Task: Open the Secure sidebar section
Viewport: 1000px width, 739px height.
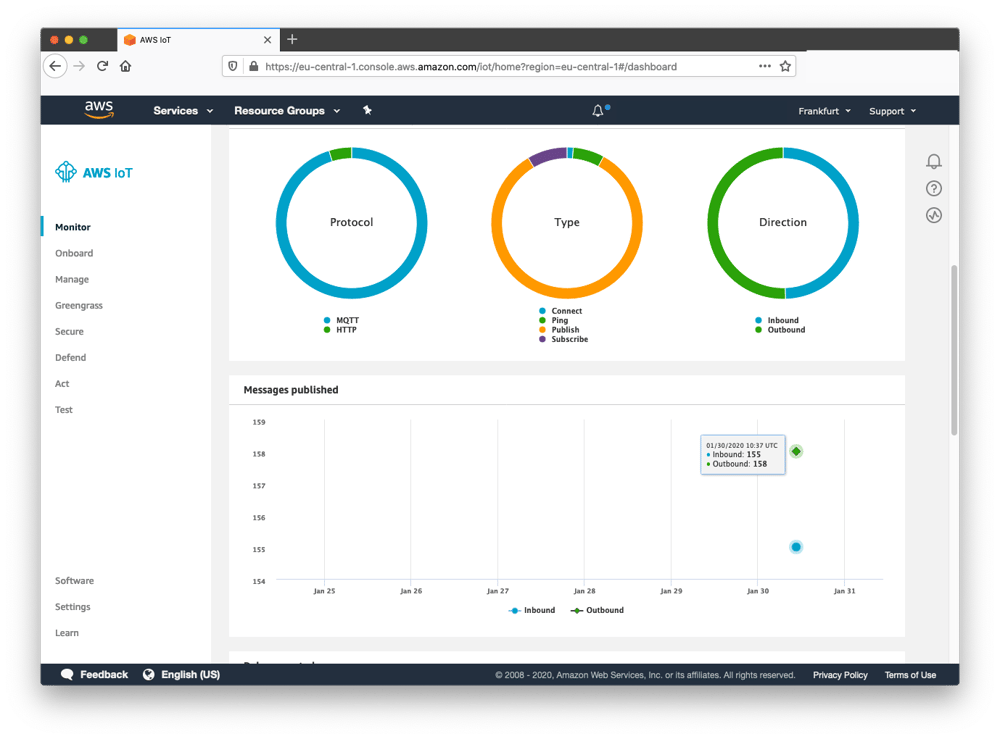Action: click(70, 332)
